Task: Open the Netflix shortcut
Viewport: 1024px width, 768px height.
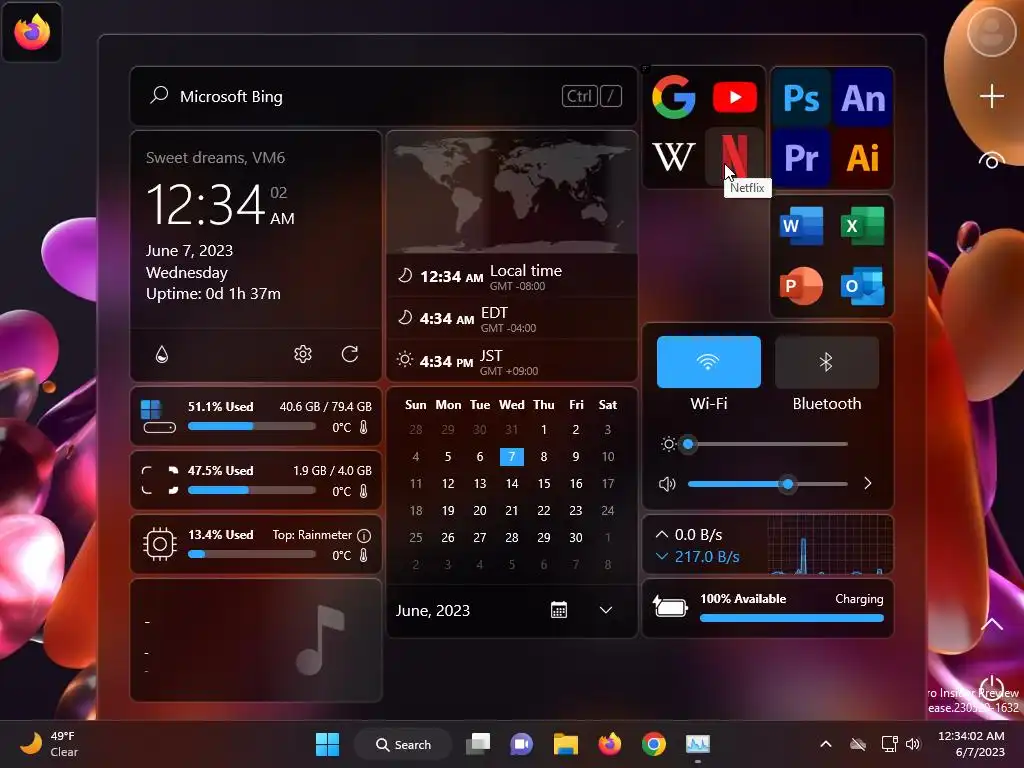Action: tap(734, 157)
